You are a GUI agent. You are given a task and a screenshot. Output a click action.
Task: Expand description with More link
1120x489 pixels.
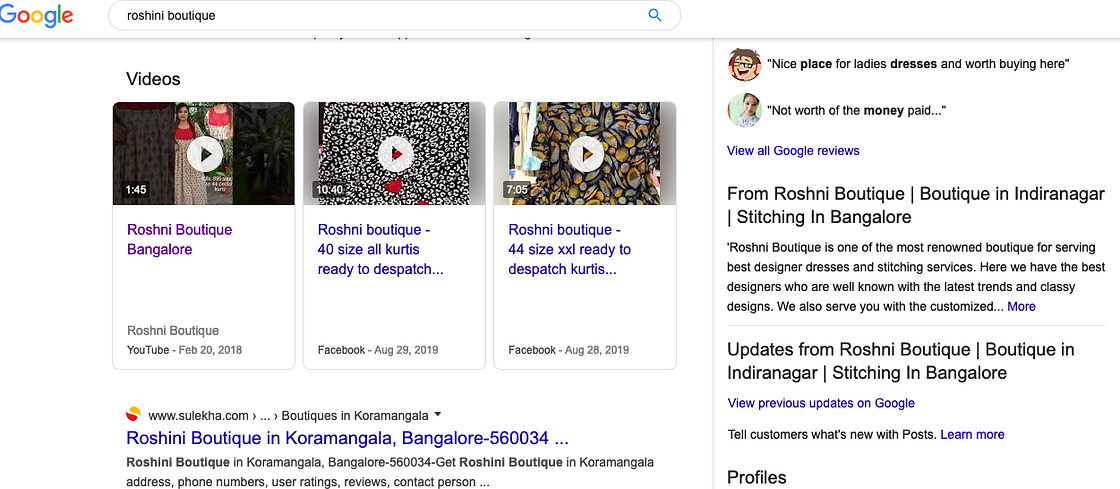pos(1021,306)
